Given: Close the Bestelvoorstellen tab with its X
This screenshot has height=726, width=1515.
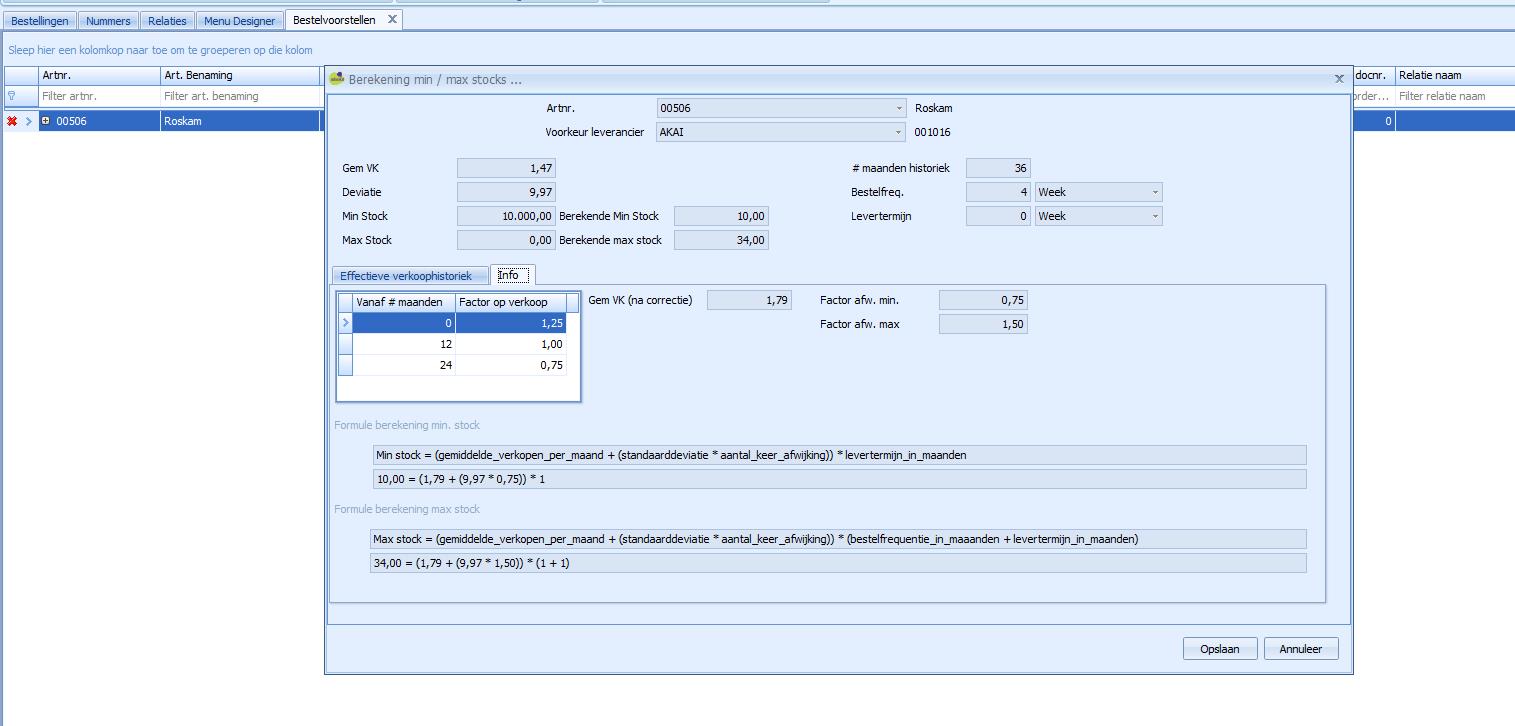Looking at the screenshot, I should click(x=392, y=19).
